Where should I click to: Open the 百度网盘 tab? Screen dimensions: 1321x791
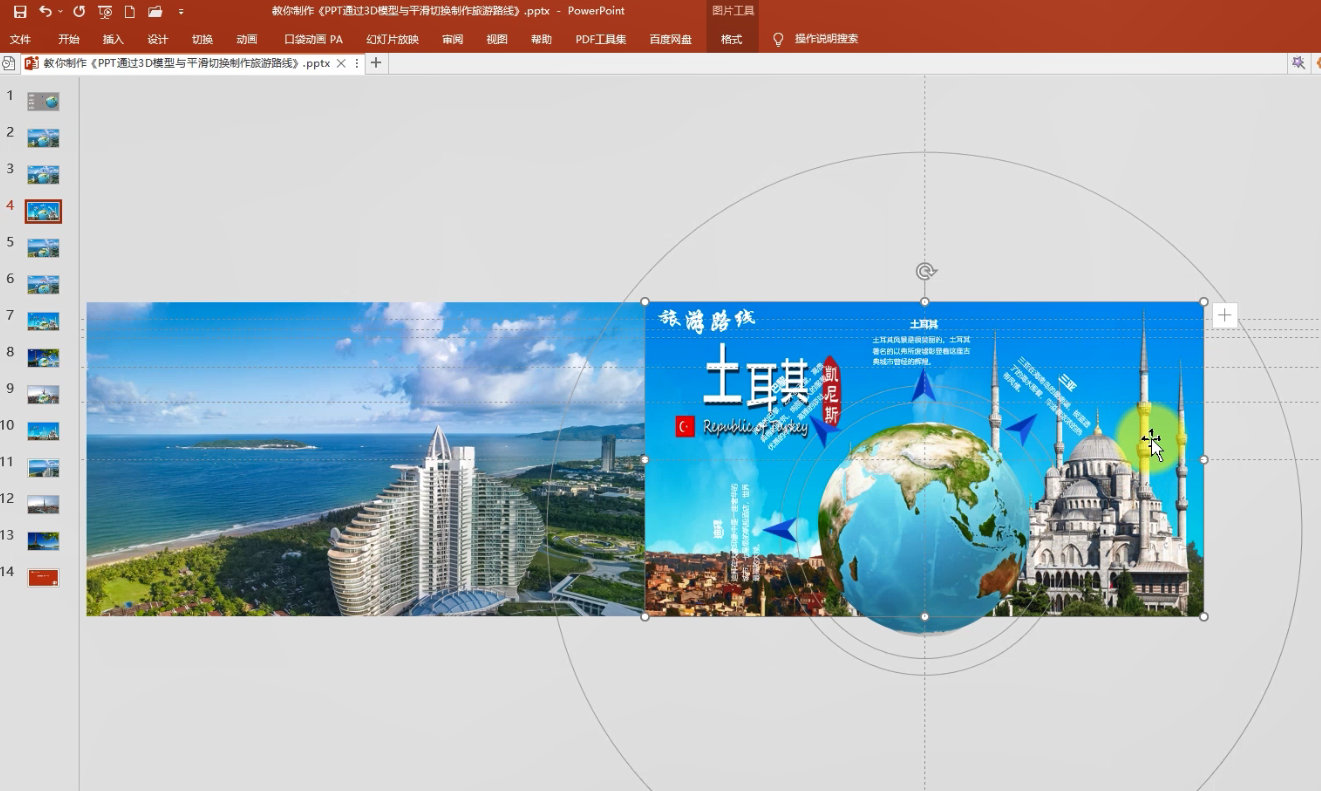pos(670,39)
